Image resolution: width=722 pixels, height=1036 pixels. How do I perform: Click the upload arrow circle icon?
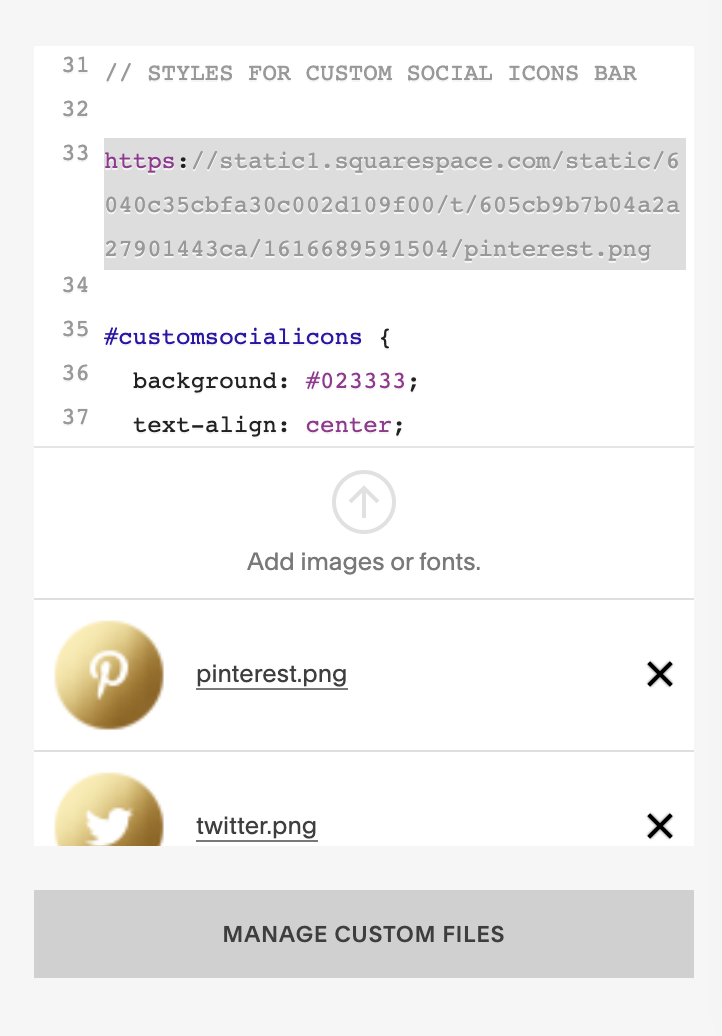(364, 502)
